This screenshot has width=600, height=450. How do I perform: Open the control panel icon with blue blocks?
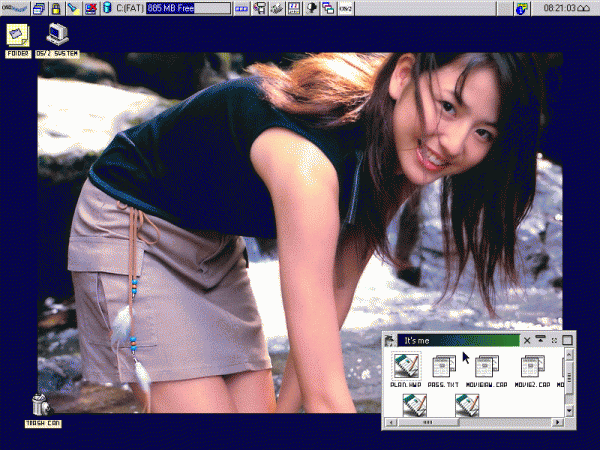294,8
